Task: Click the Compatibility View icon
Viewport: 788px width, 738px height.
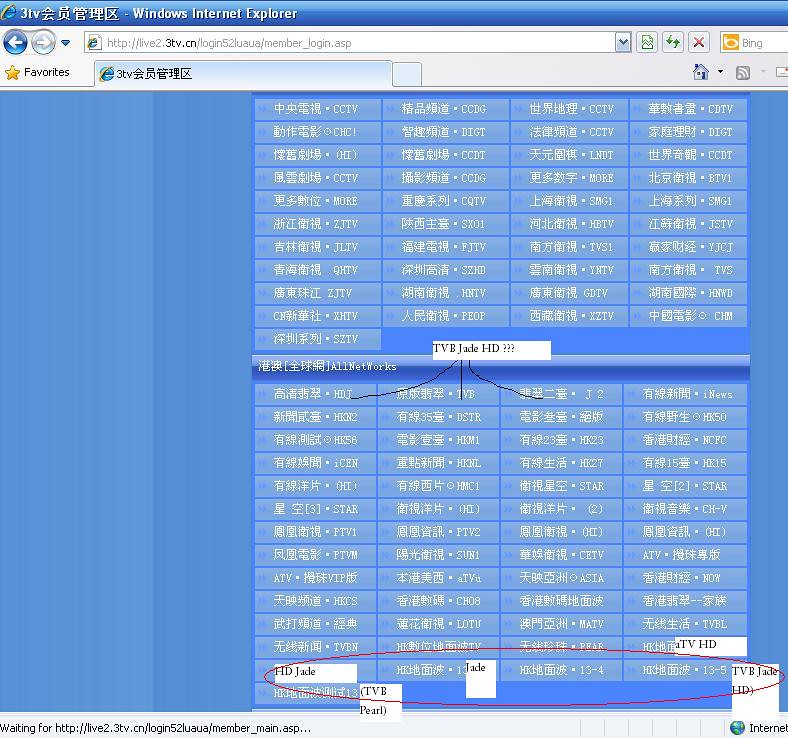Action: click(647, 43)
